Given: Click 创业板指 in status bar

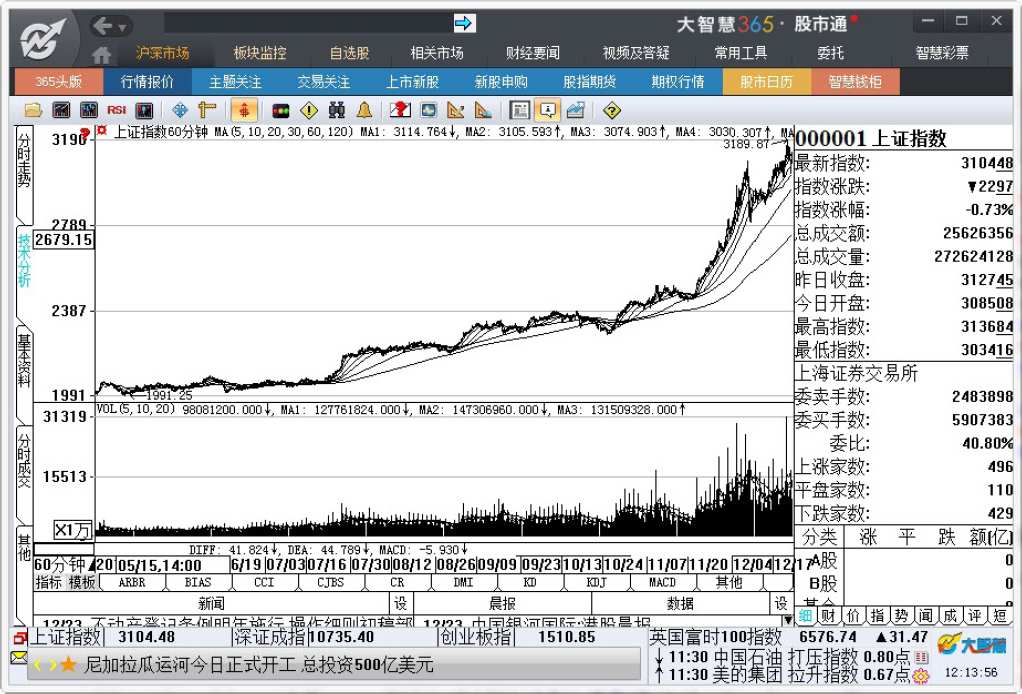Looking at the screenshot, I should tap(476, 637).
